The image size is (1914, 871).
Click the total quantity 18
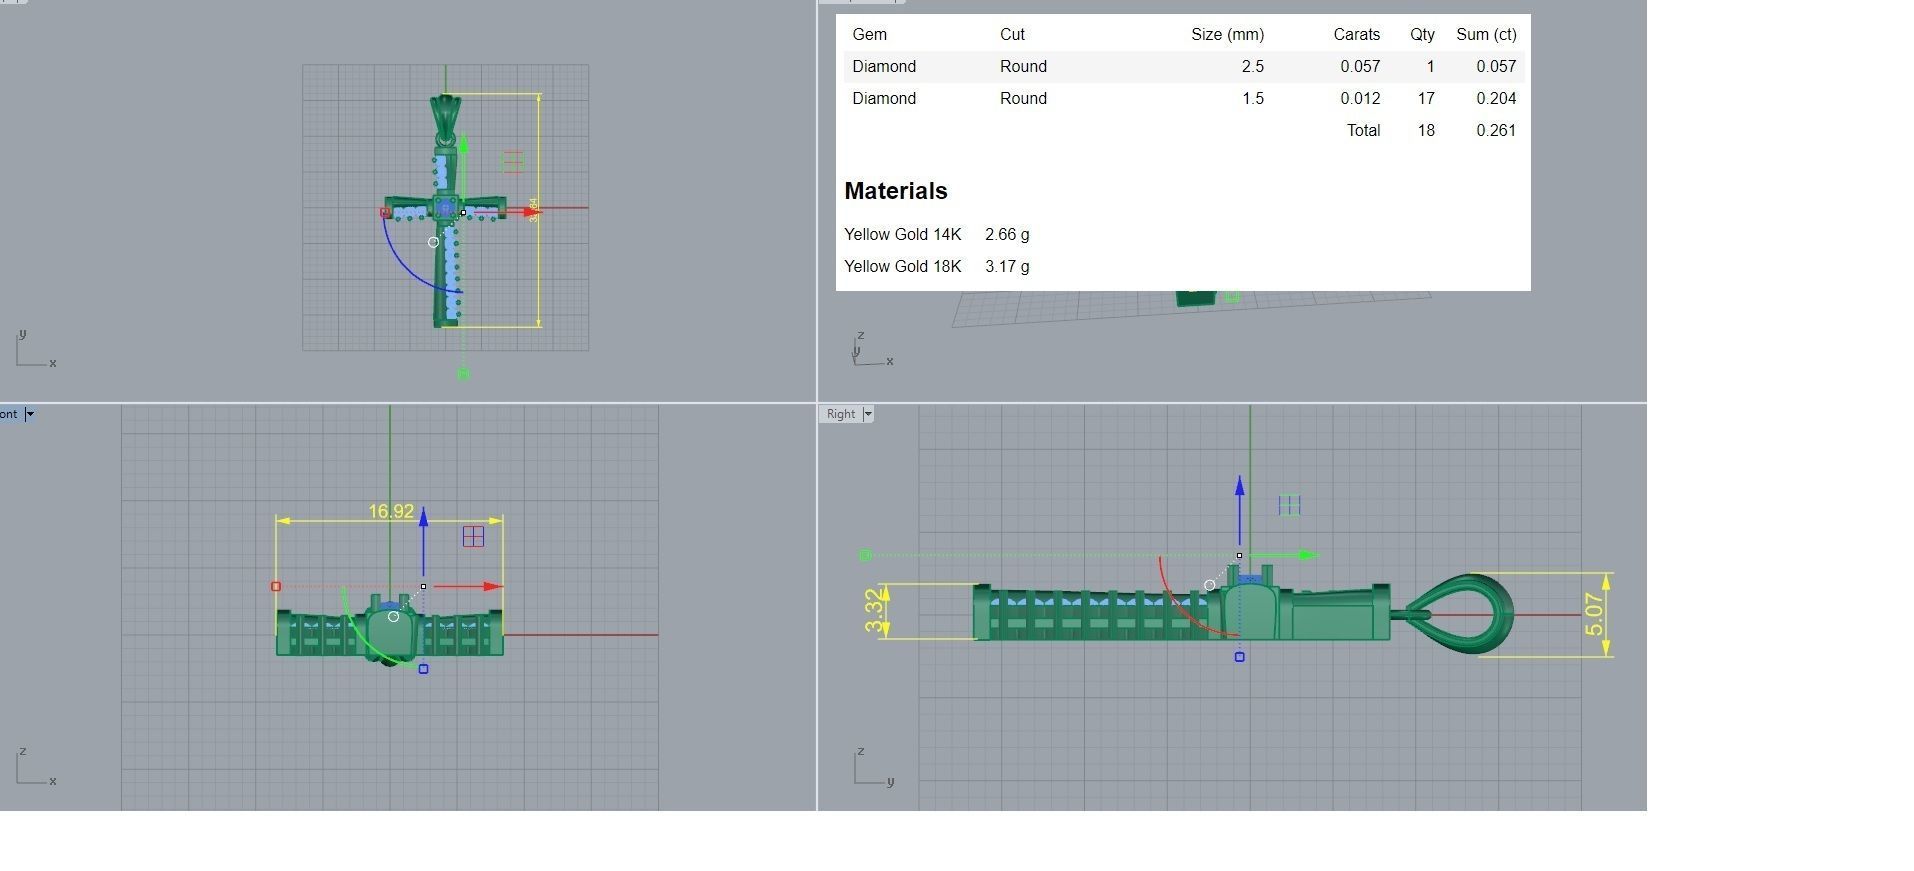tap(1426, 130)
